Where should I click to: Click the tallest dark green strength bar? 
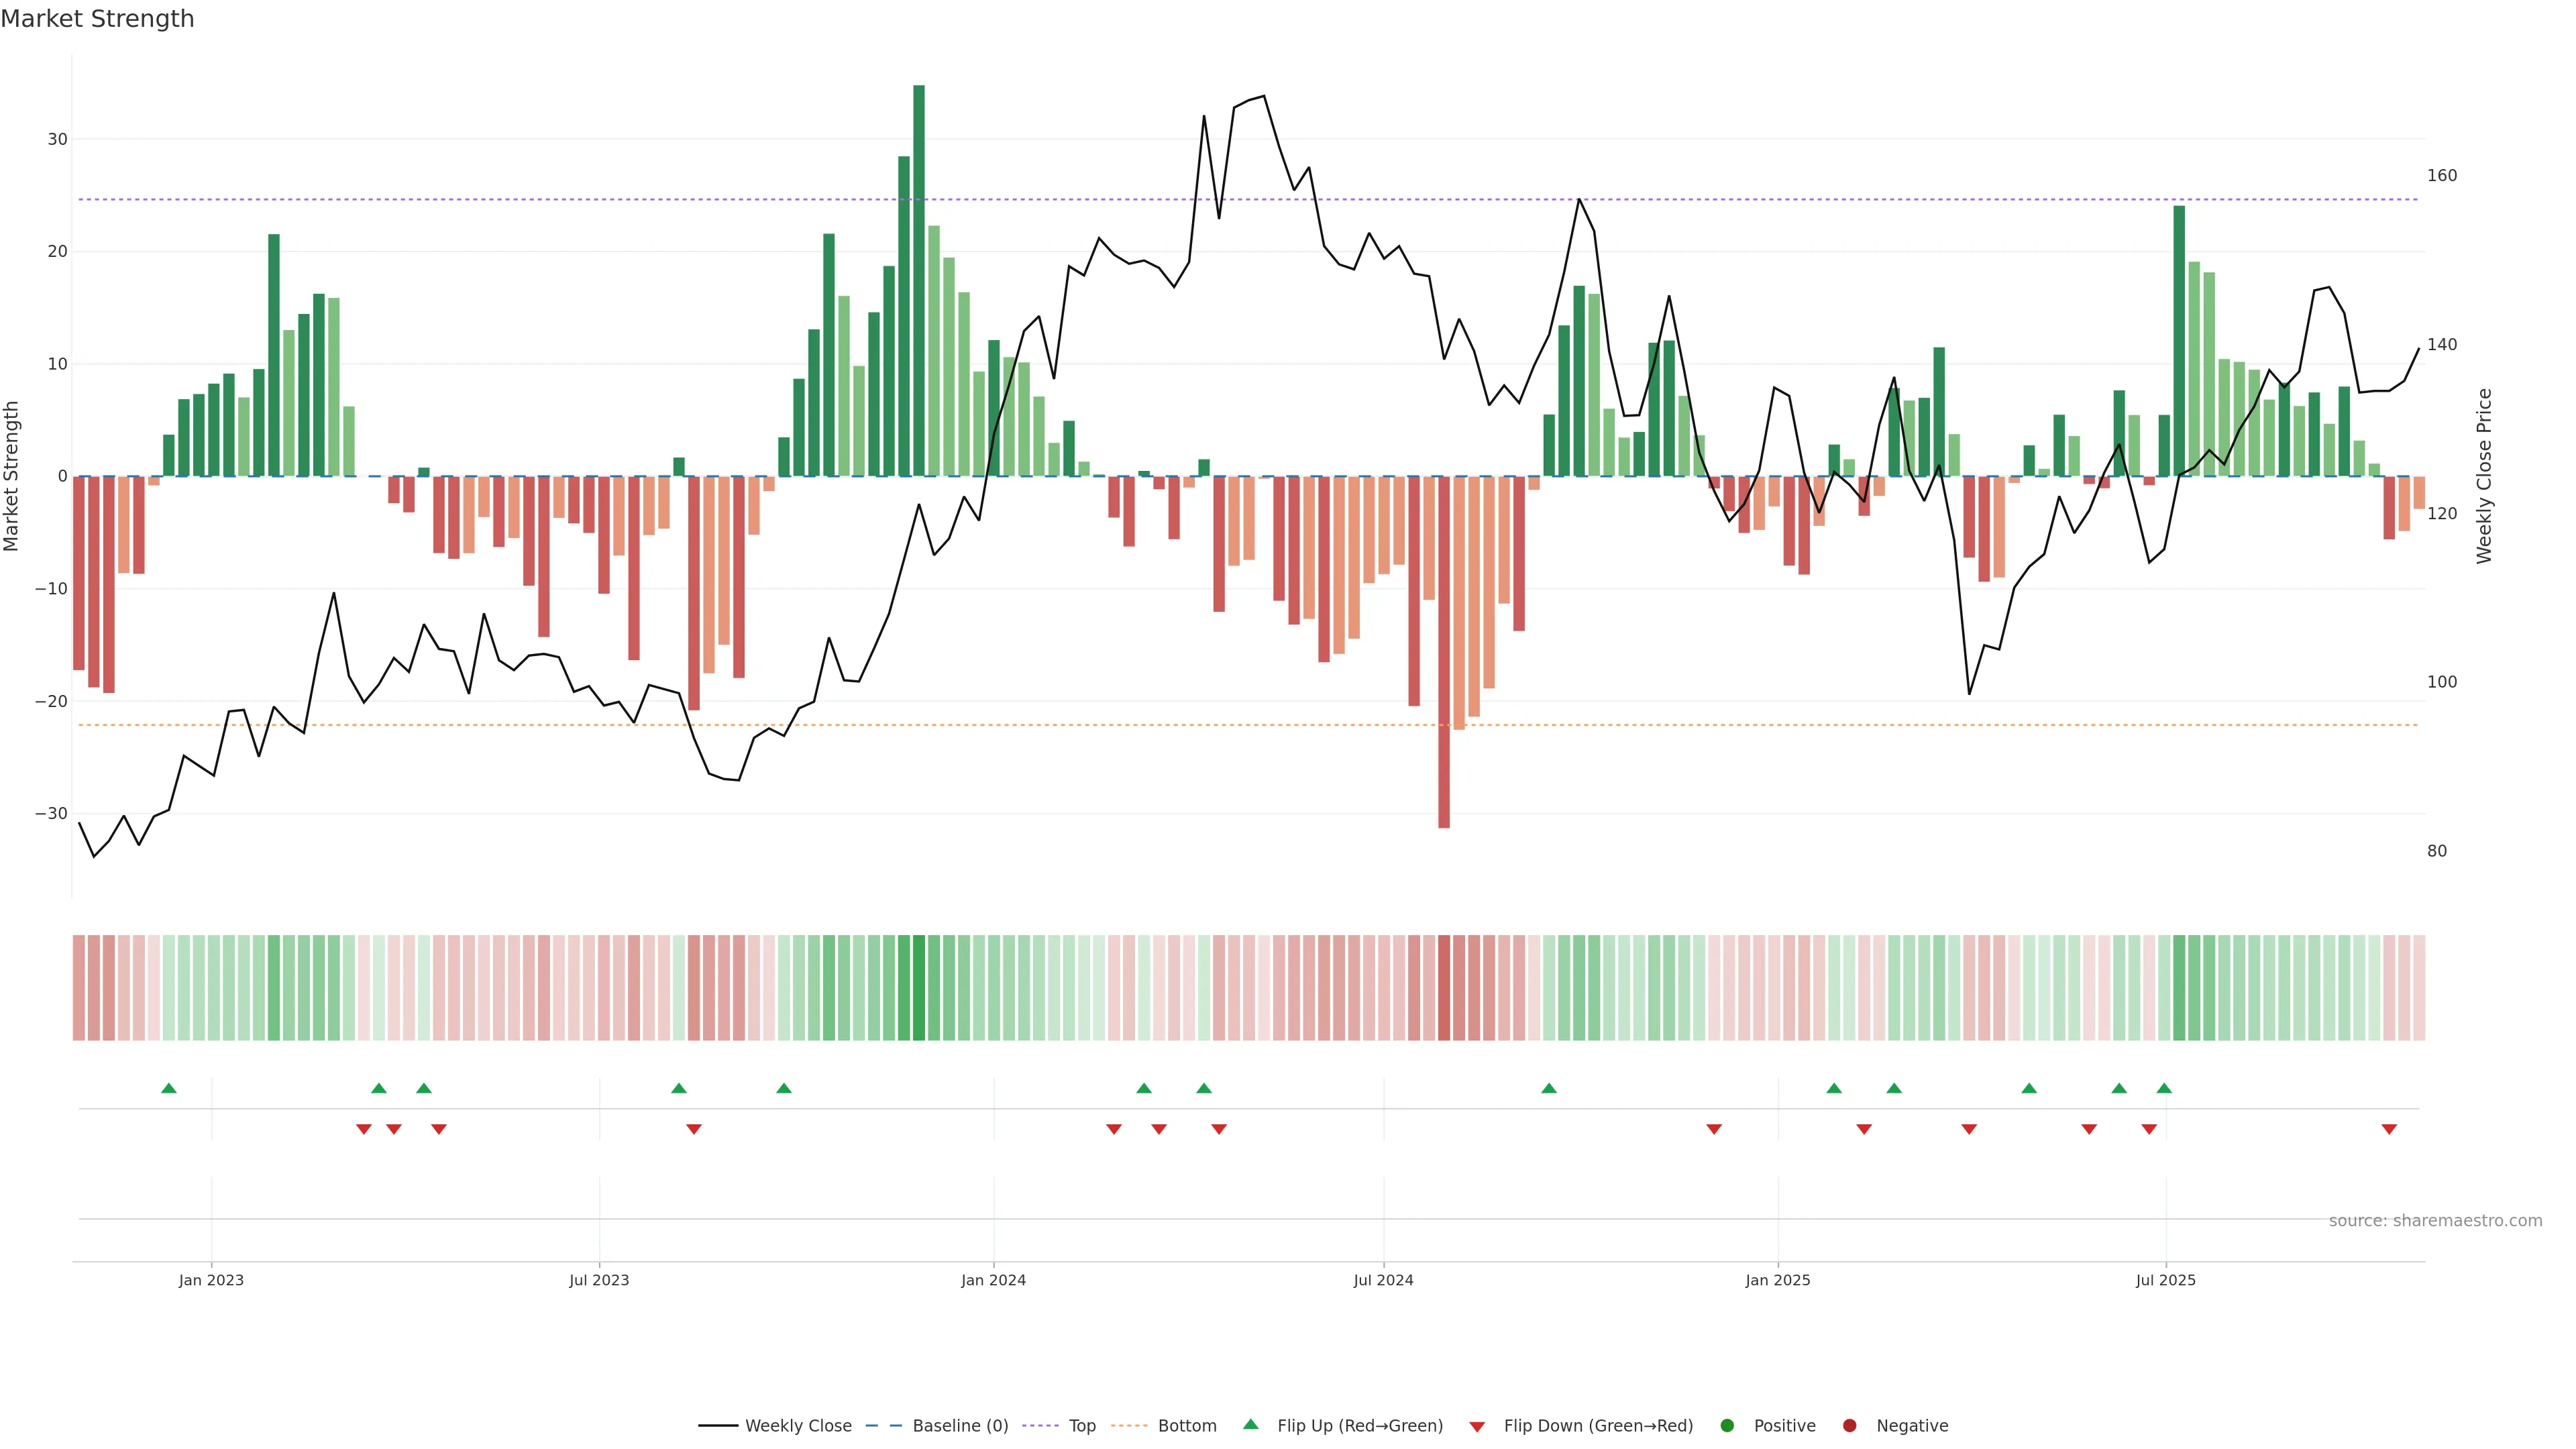pyautogui.click(x=919, y=280)
